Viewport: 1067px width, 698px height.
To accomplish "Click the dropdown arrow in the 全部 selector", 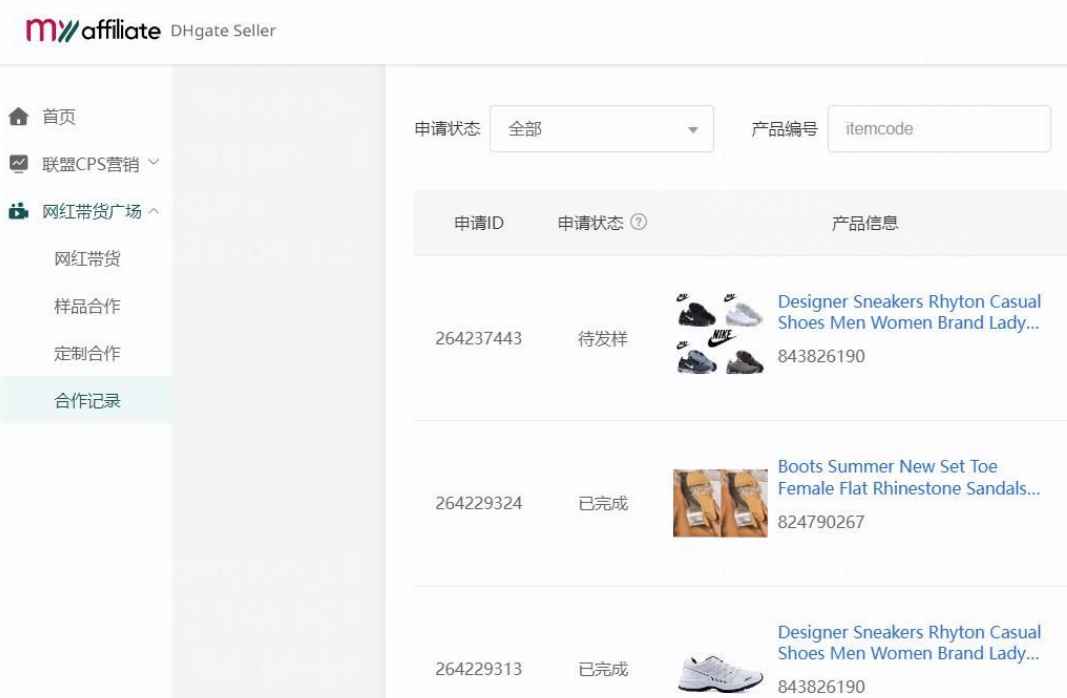I will (693, 129).
